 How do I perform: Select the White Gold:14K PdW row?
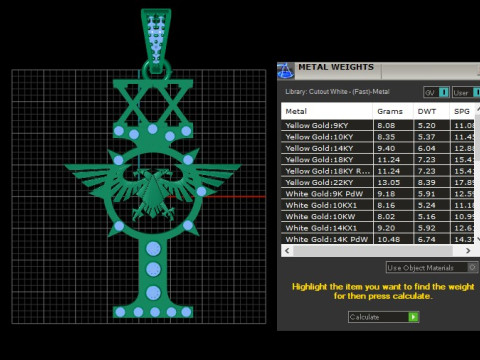[x=378, y=239]
